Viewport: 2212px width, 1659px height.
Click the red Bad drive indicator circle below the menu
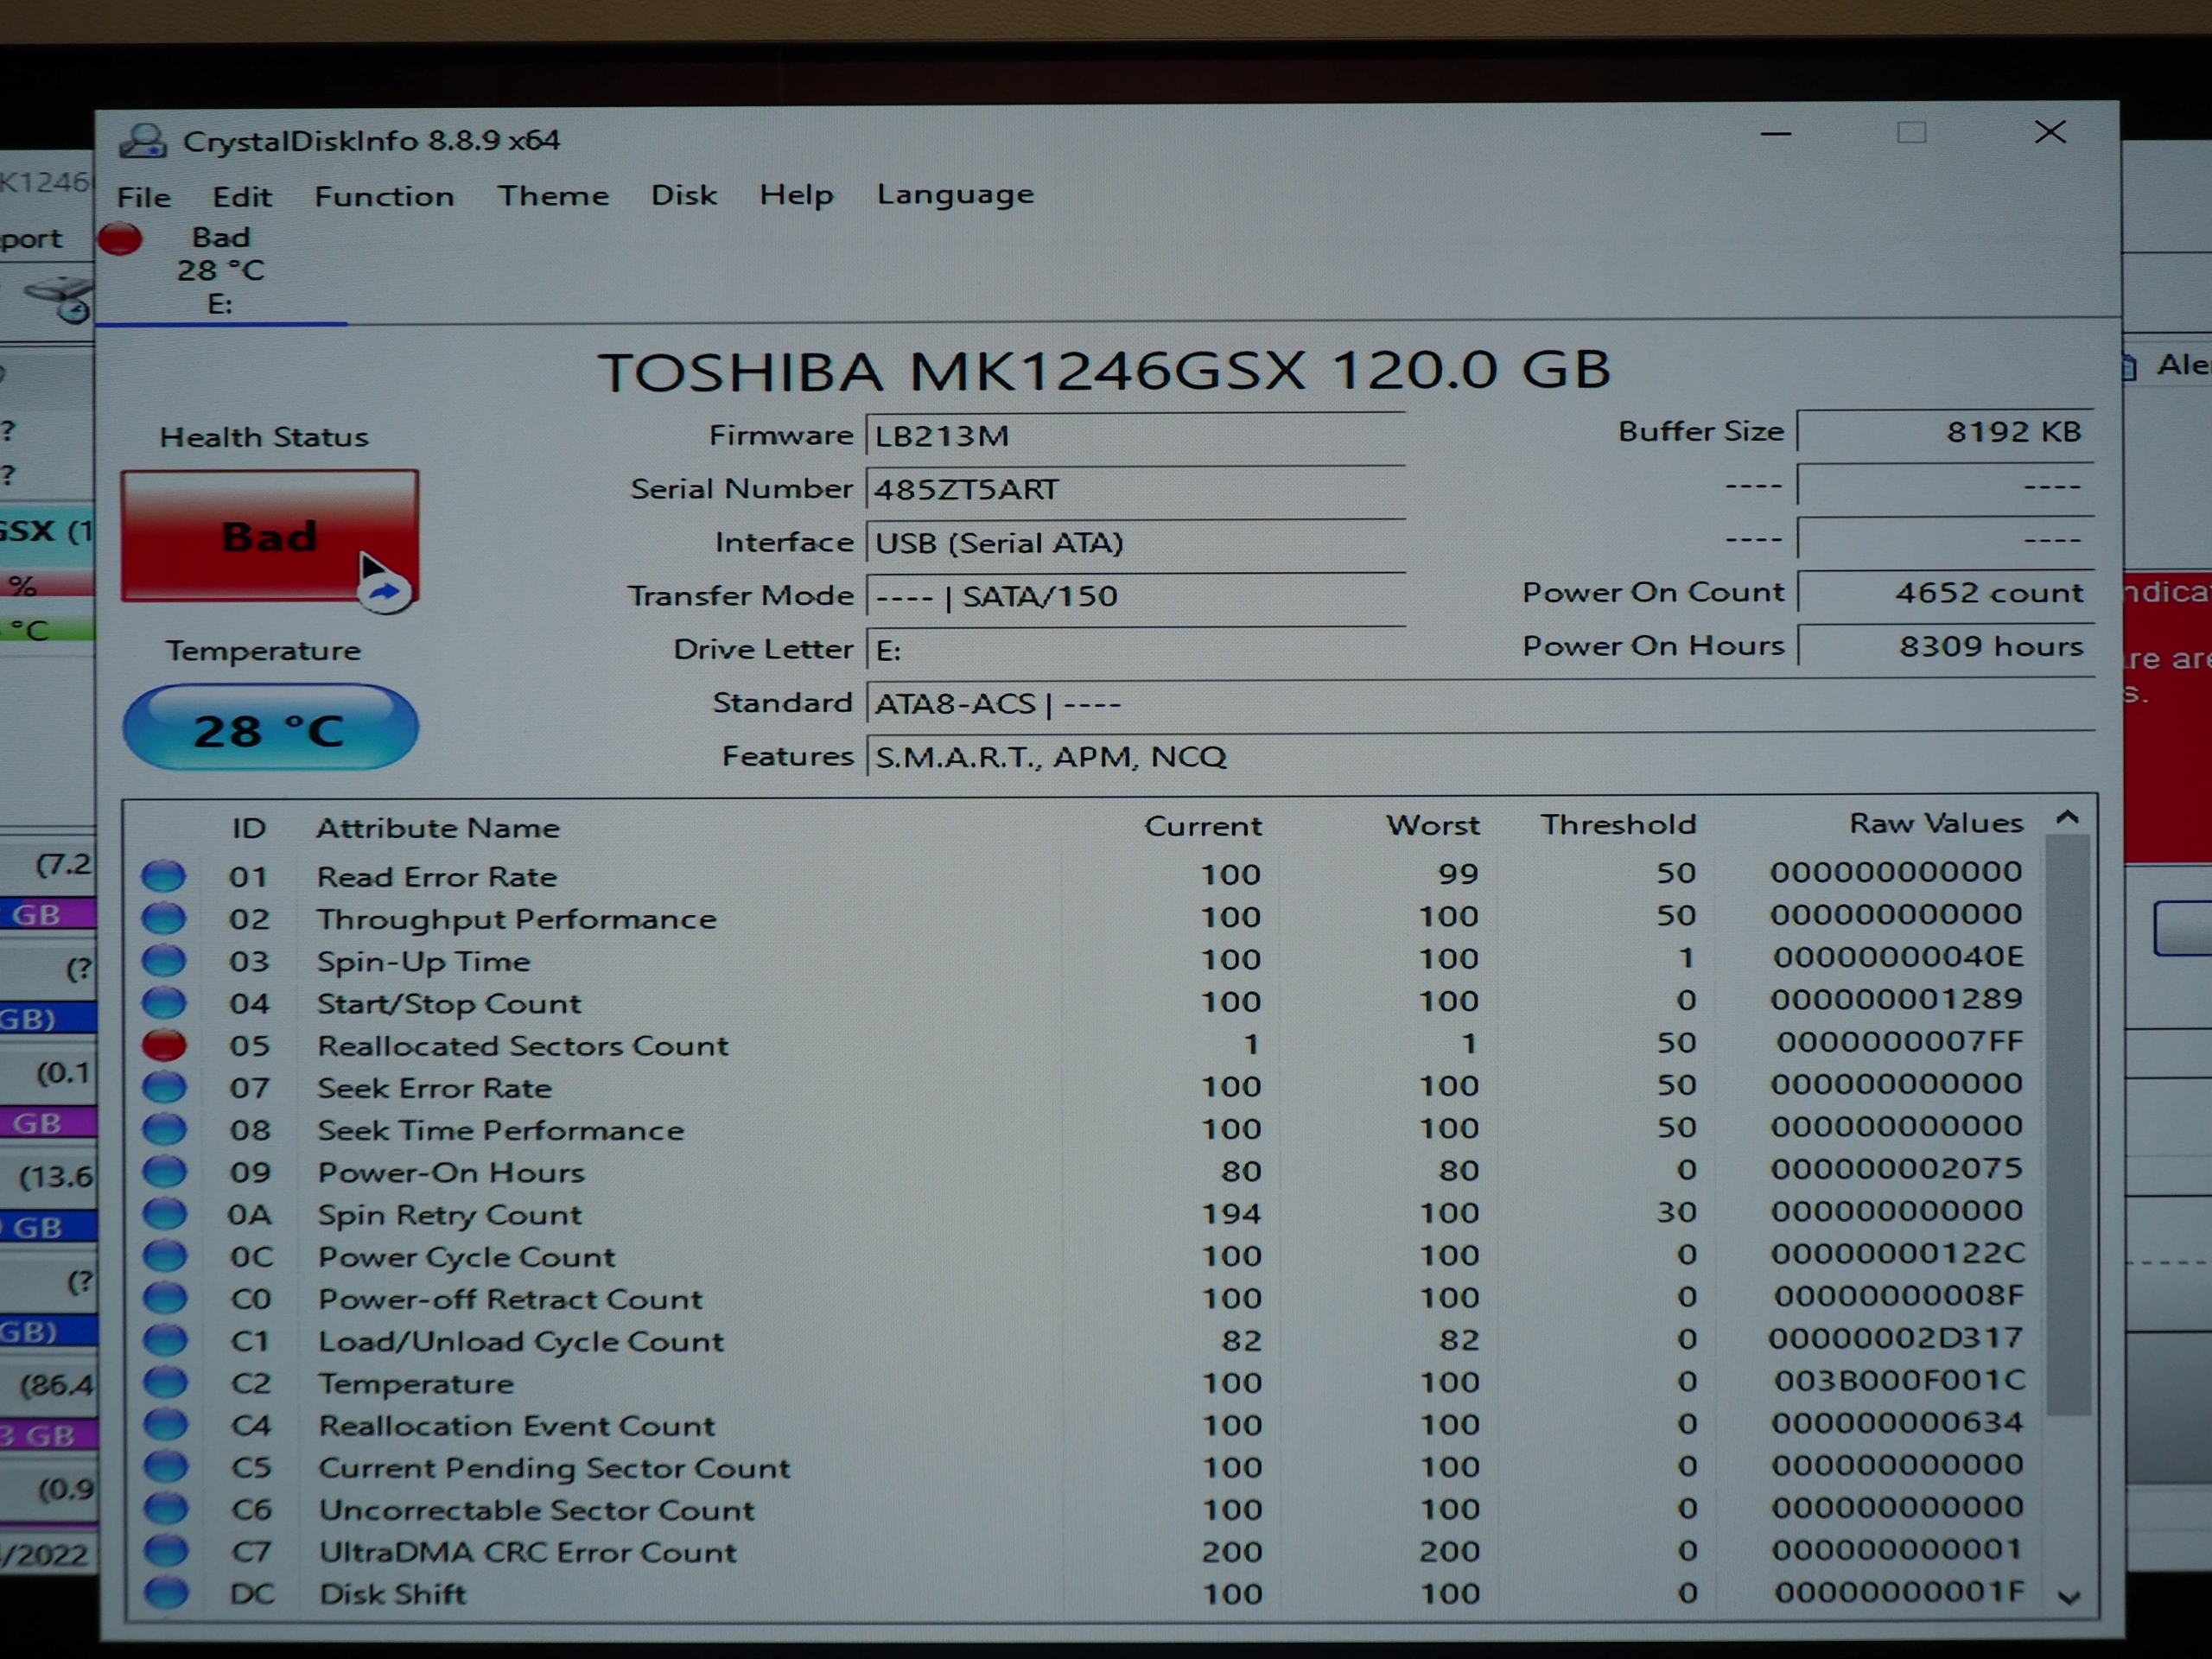(121, 238)
